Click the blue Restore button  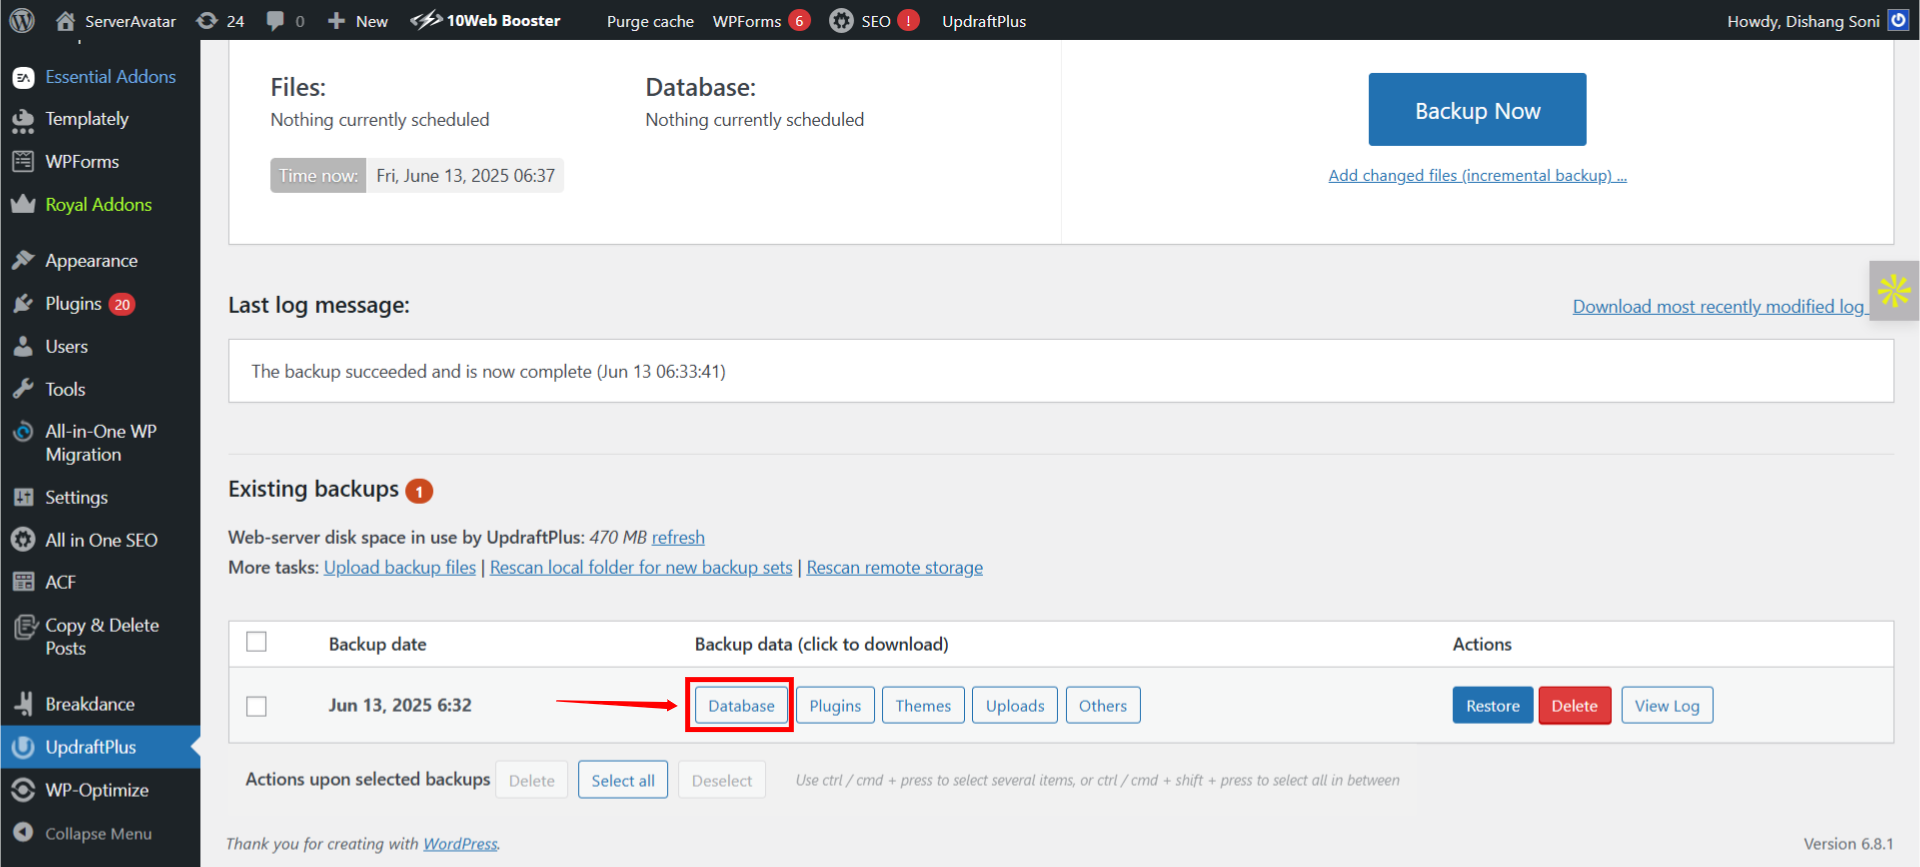pos(1493,706)
